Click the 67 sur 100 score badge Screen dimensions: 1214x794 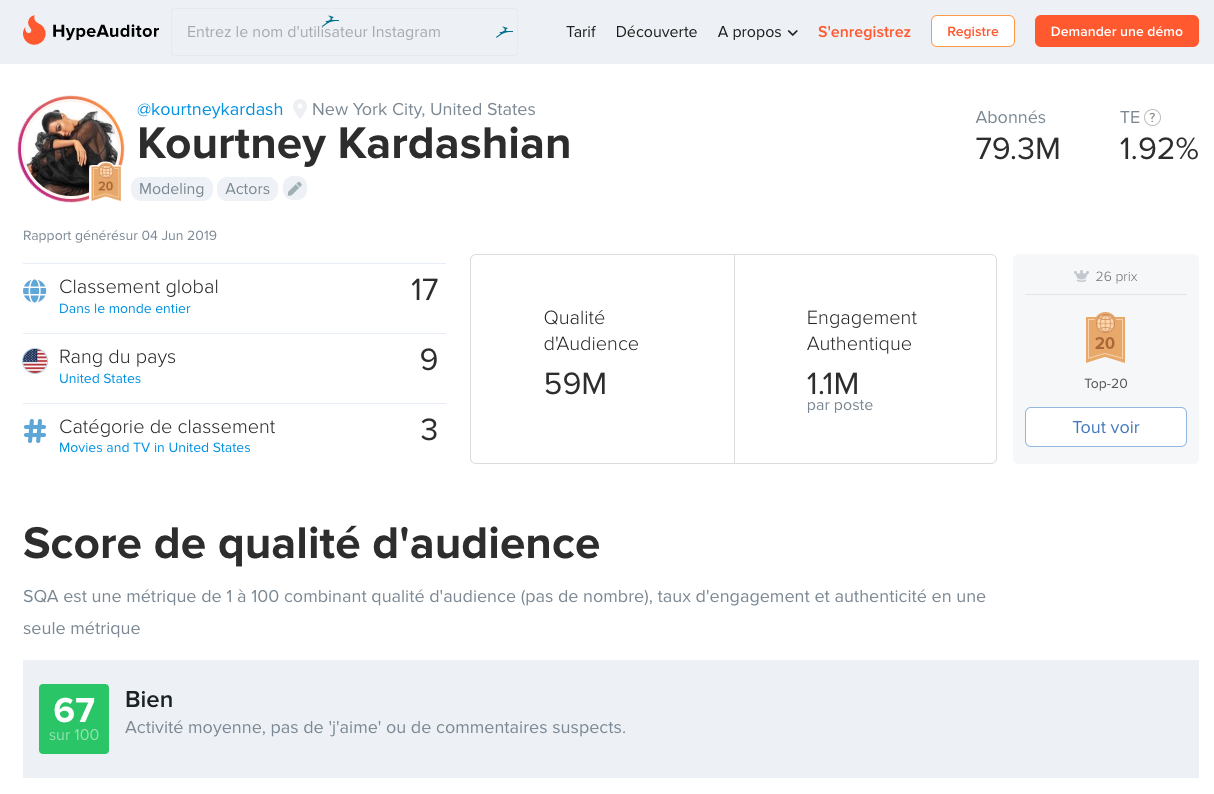coord(74,719)
